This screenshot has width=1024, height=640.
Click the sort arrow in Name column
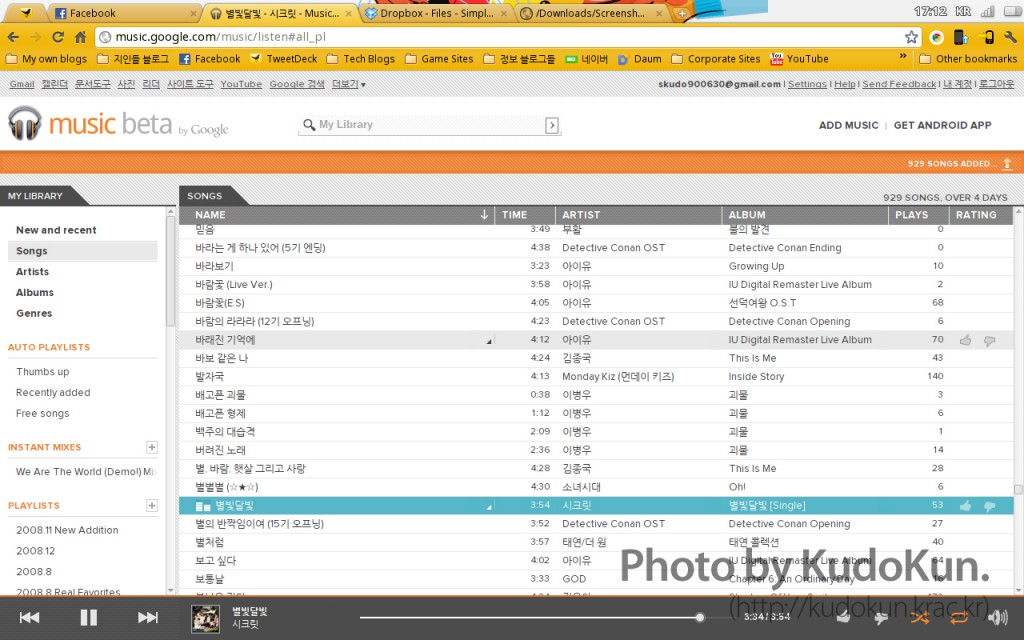(x=484, y=215)
